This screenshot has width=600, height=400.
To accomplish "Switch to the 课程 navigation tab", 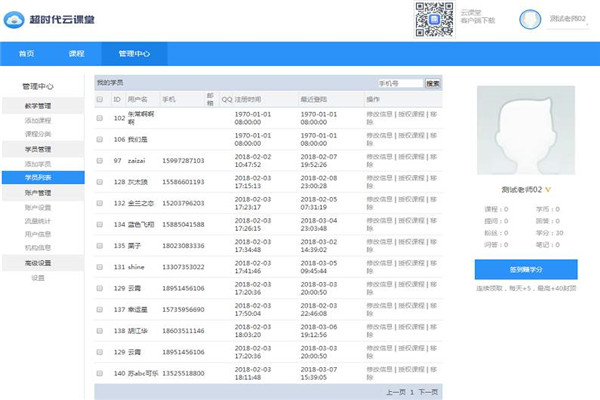I will [x=76, y=54].
